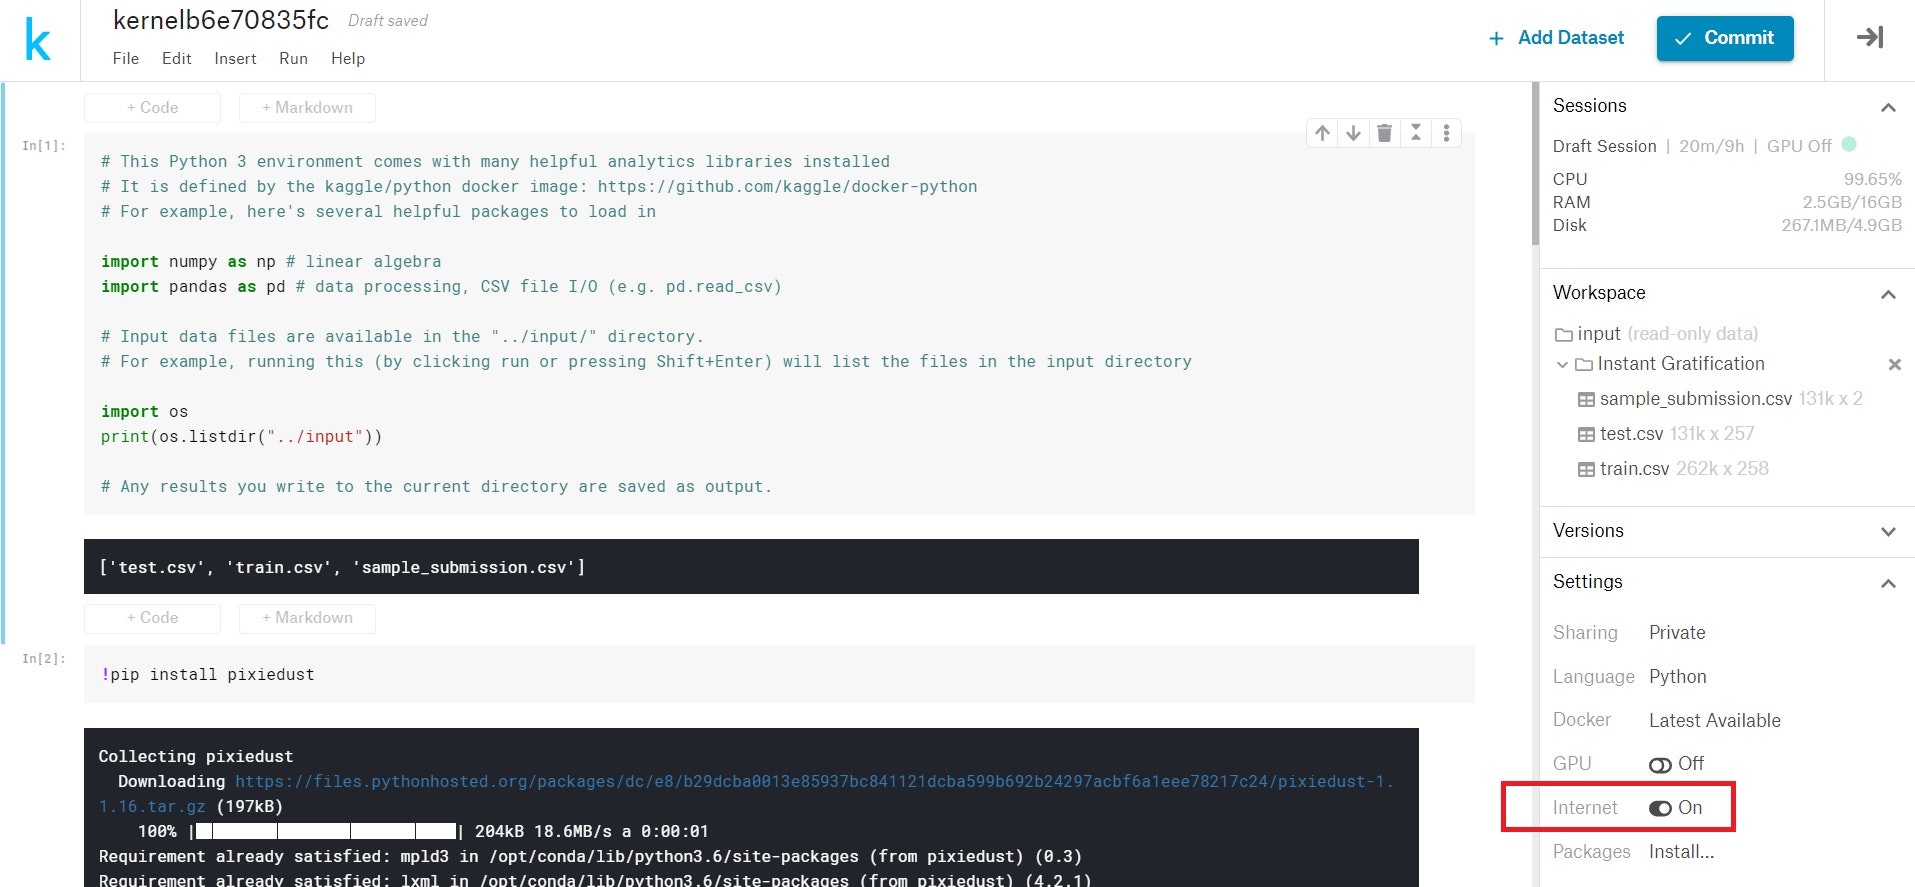The width and height of the screenshot is (1915, 887).
Task: Click the Commit button
Action: (x=1724, y=38)
